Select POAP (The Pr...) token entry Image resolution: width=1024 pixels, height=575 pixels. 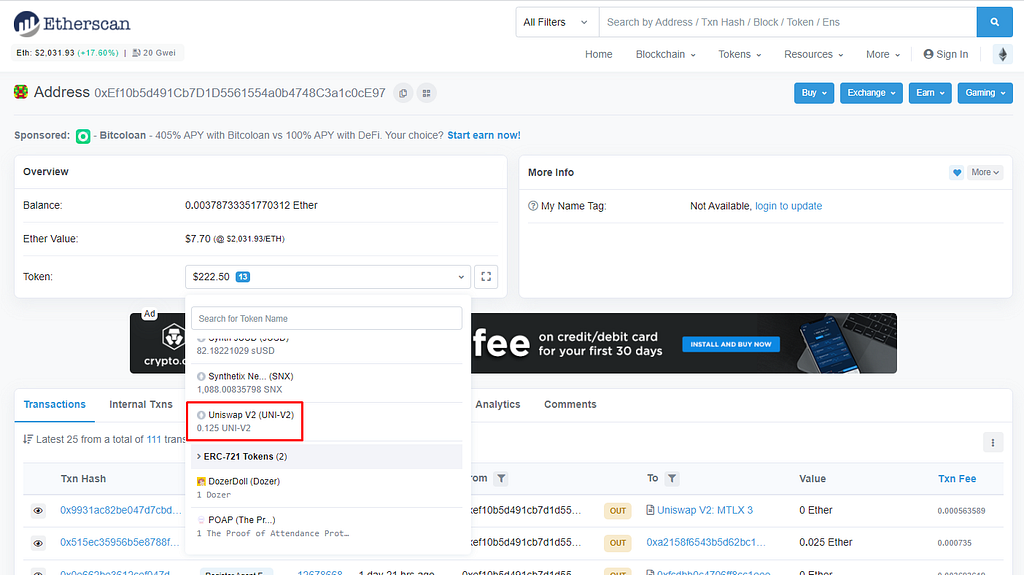(327, 527)
